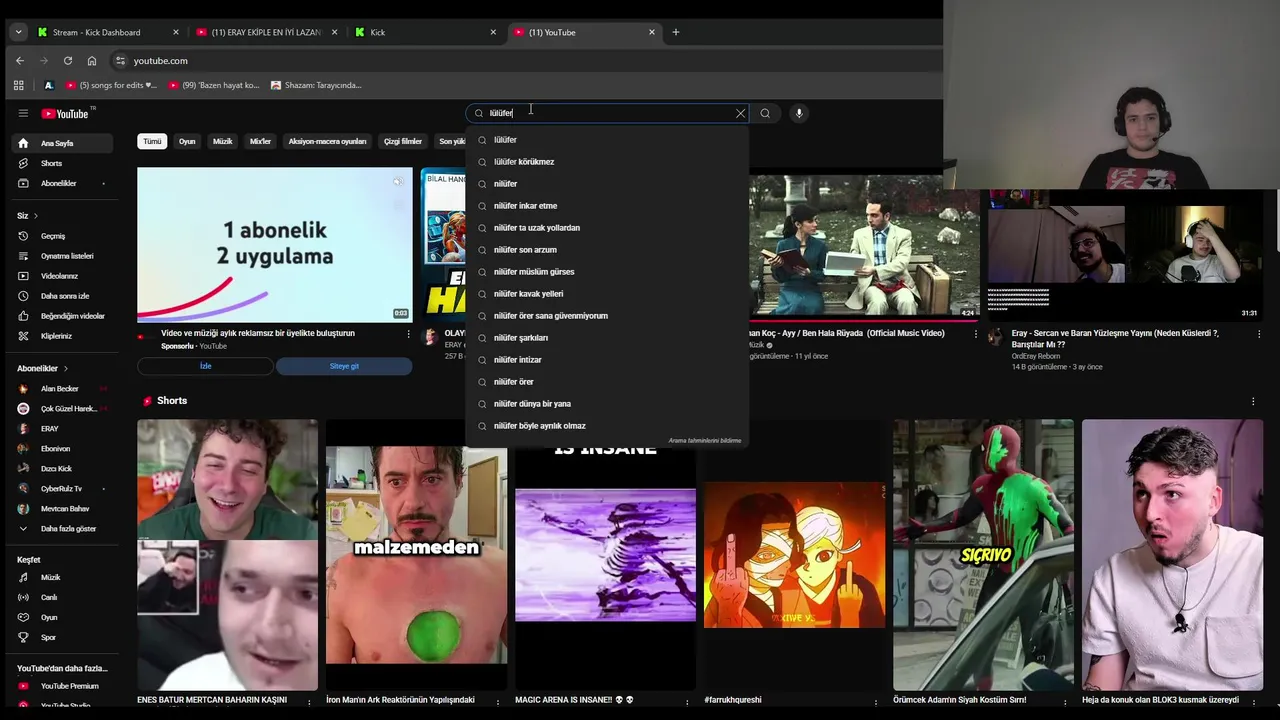Viewport: 1280px width, 720px height.
Task: Open options menu of the Shorts shelf
Action: point(1253,401)
